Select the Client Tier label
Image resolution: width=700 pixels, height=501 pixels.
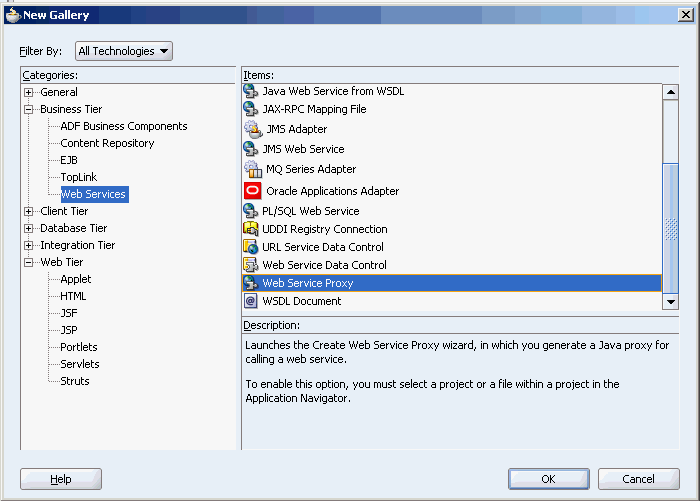coord(64,211)
